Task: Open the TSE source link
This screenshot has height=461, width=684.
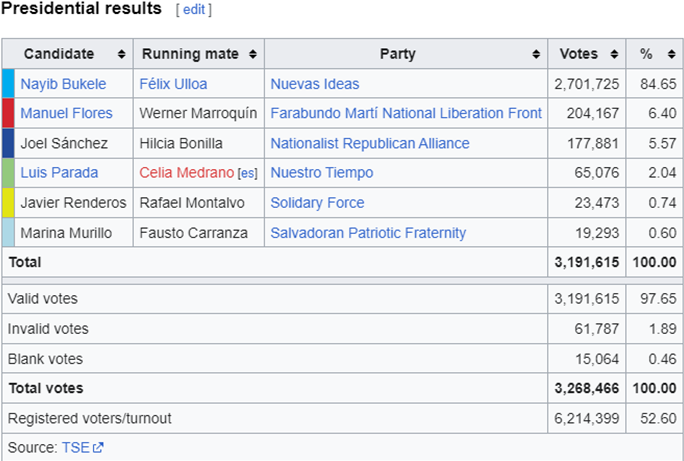Action: [75, 447]
